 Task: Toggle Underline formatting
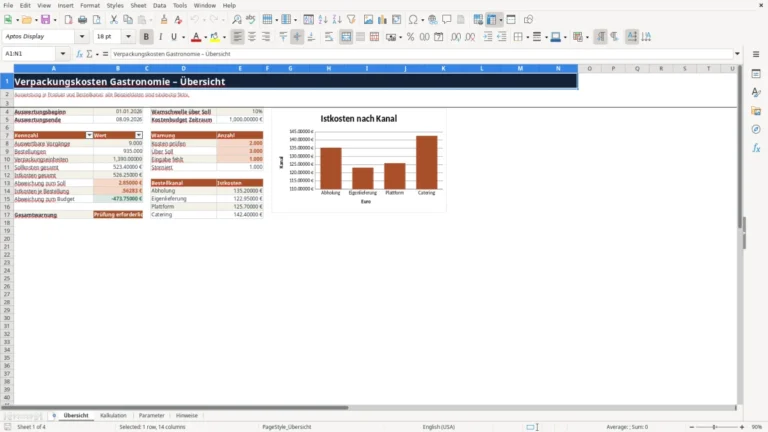coord(174,37)
